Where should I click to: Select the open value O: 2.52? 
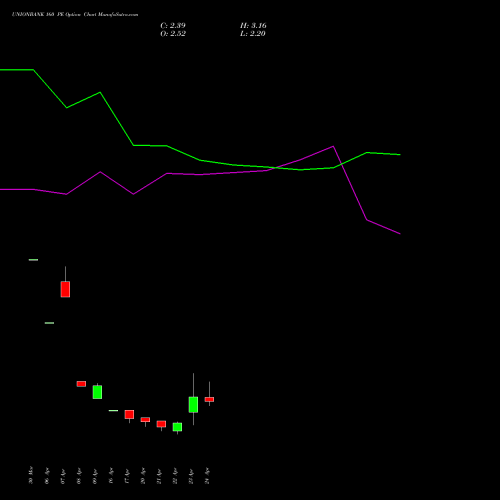point(173,33)
